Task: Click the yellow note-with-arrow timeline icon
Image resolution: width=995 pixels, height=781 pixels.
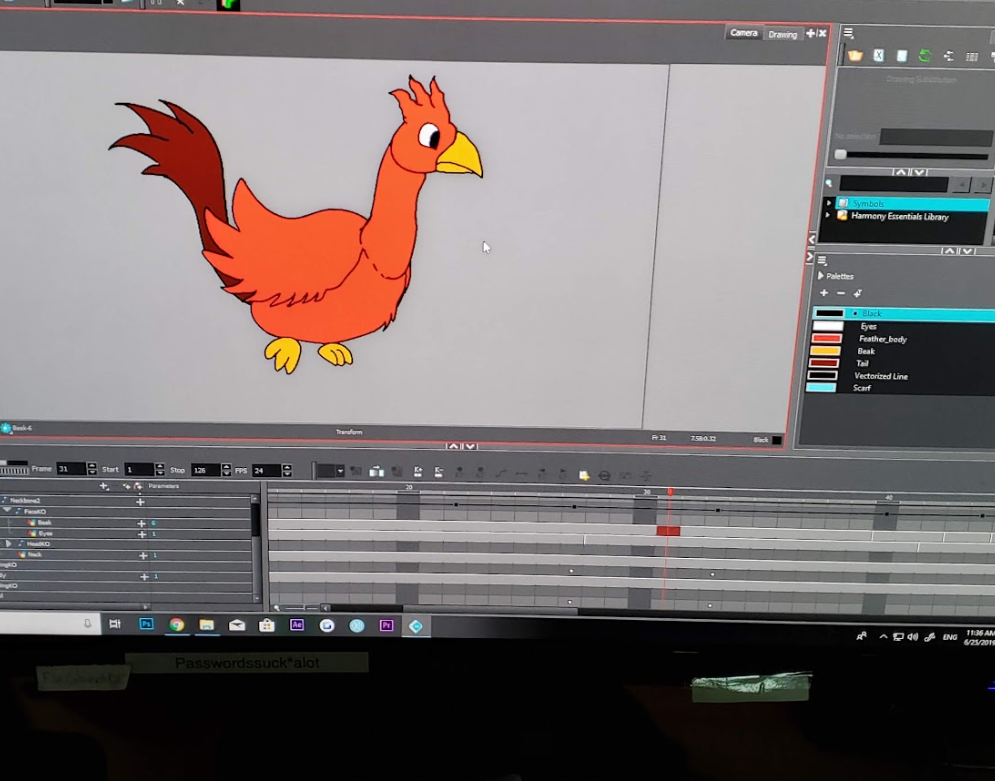Action: pyautogui.click(x=584, y=475)
